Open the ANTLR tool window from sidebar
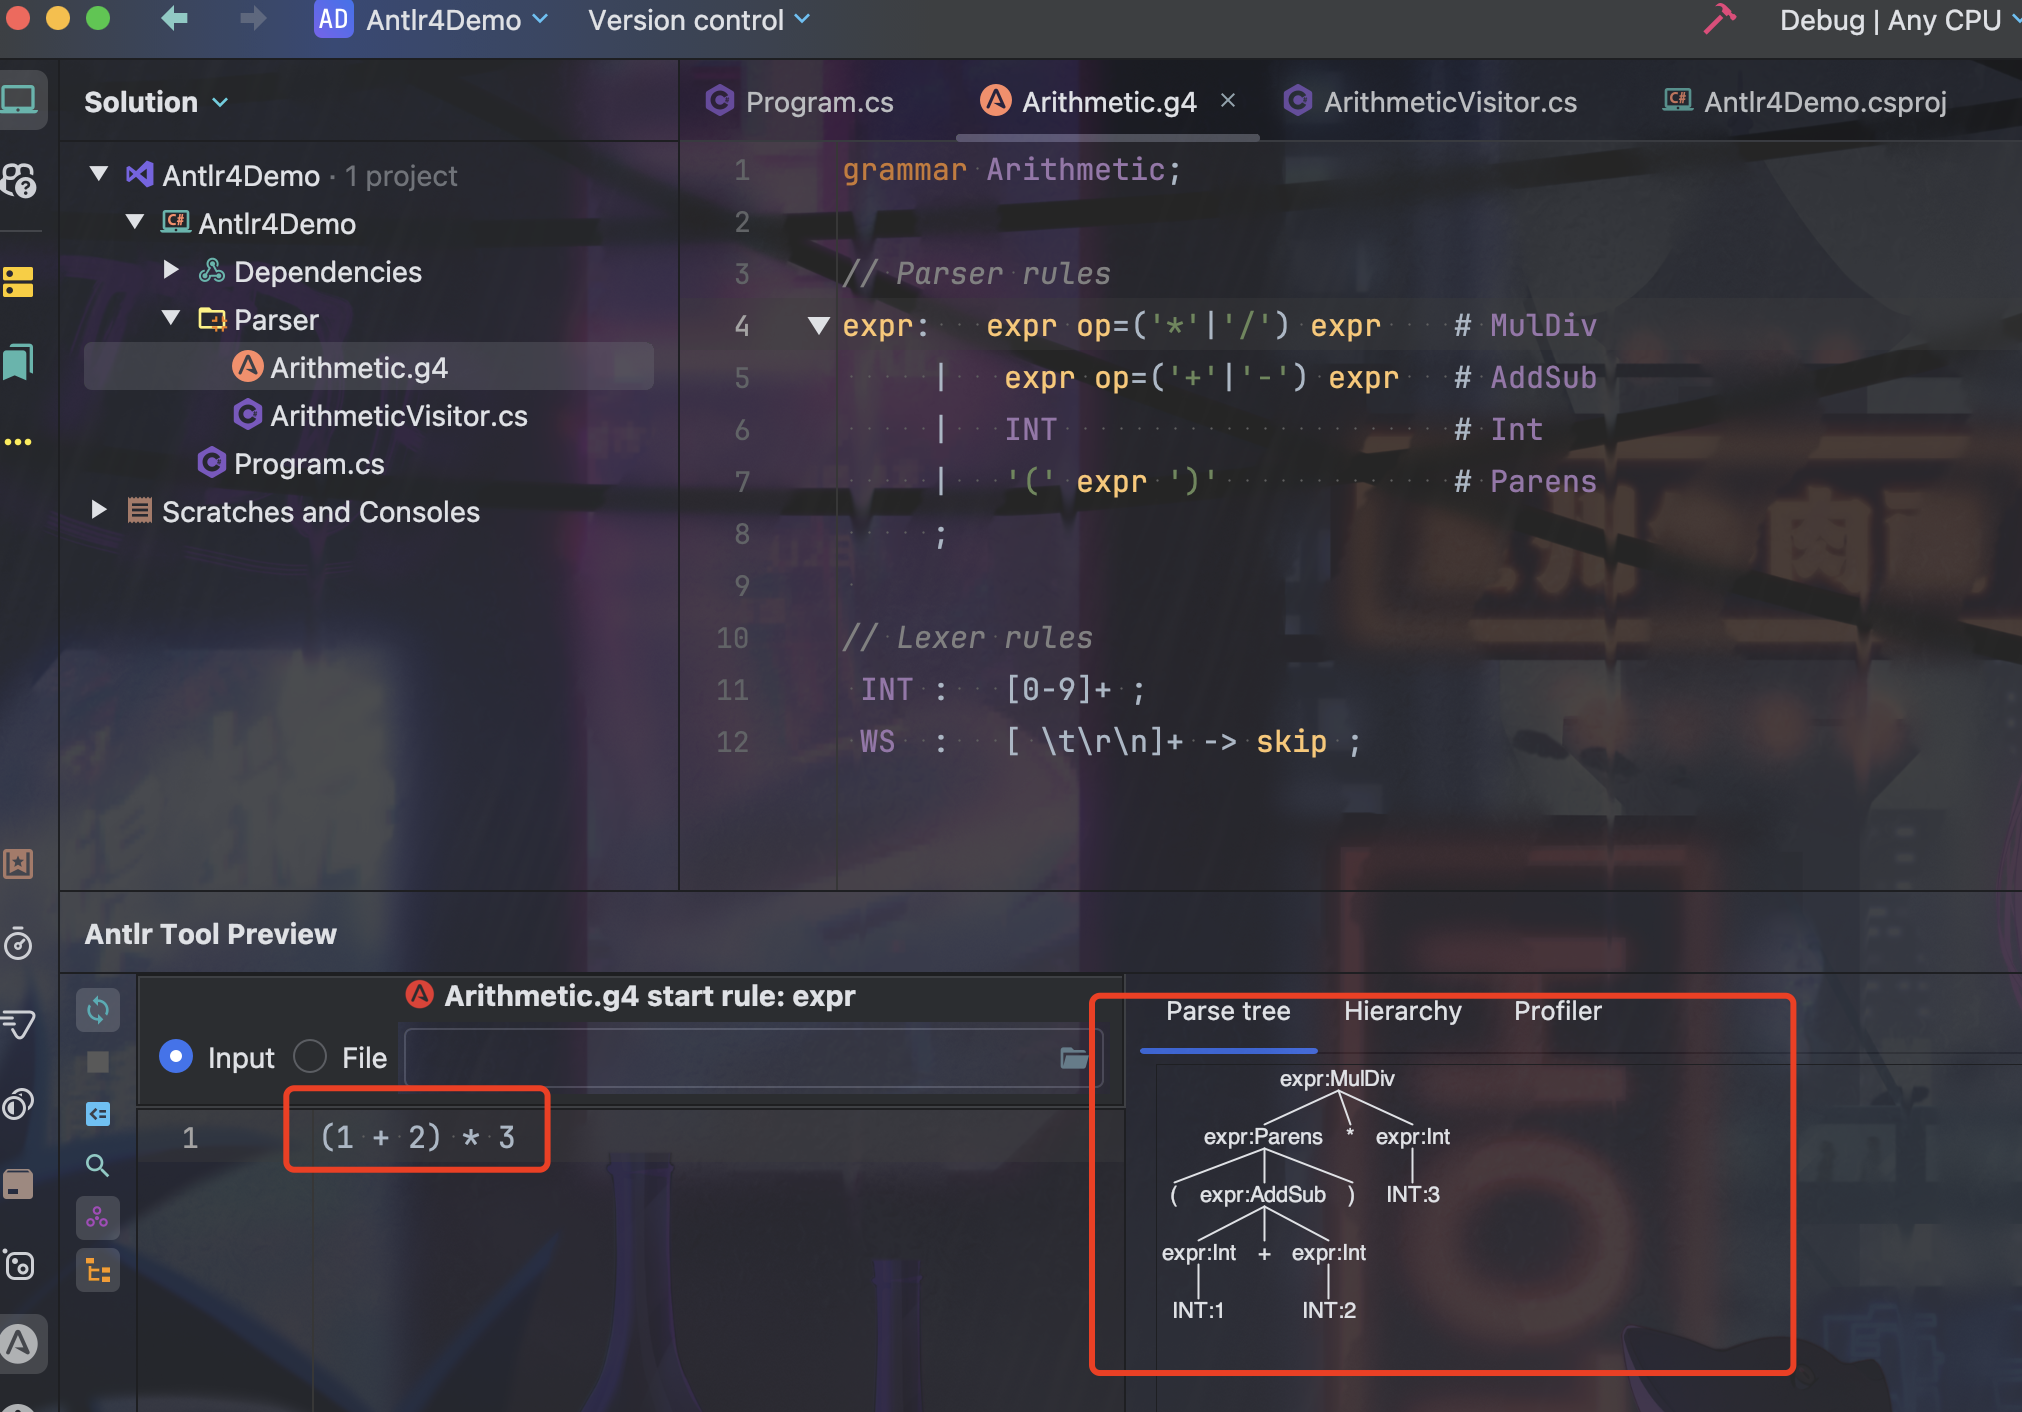 (20, 1344)
